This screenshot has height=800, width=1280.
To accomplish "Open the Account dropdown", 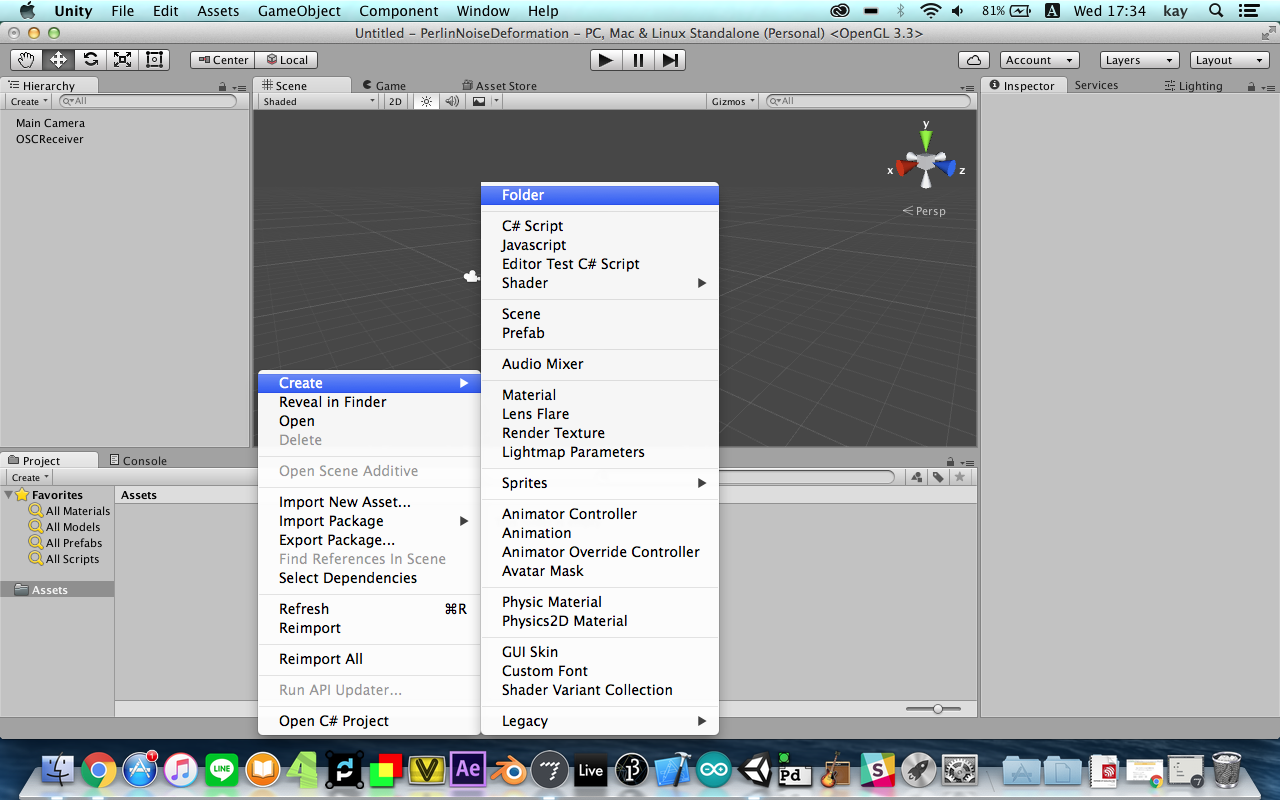I will (x=1038, y=60).
